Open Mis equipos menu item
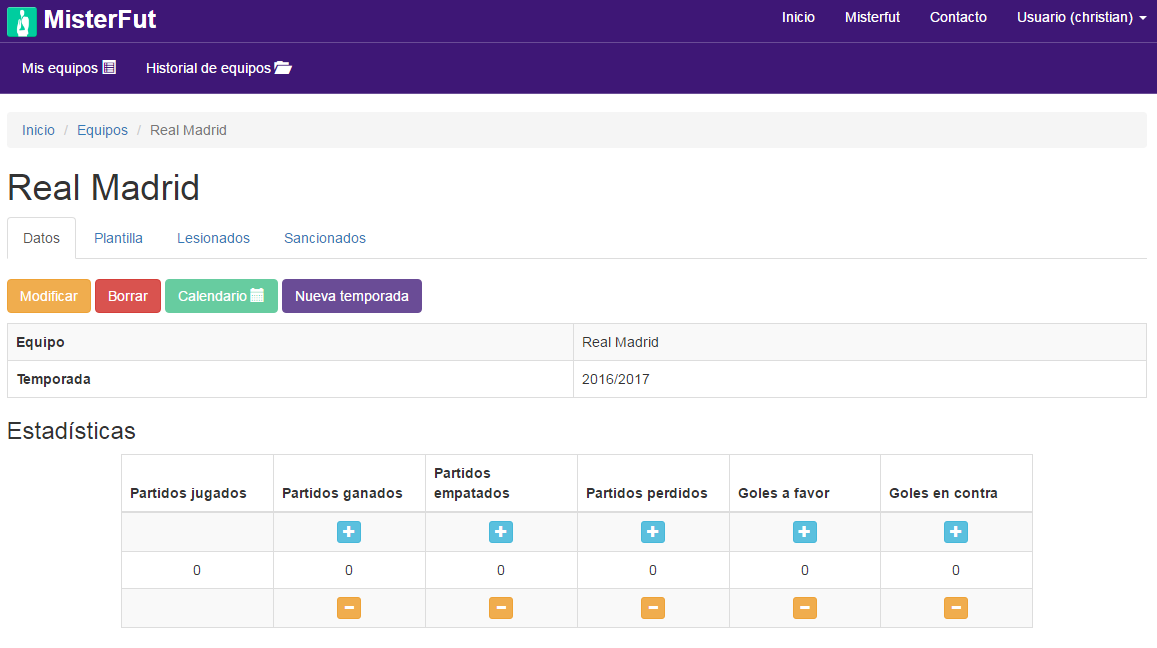1157x648 pixels. [69, 68]
